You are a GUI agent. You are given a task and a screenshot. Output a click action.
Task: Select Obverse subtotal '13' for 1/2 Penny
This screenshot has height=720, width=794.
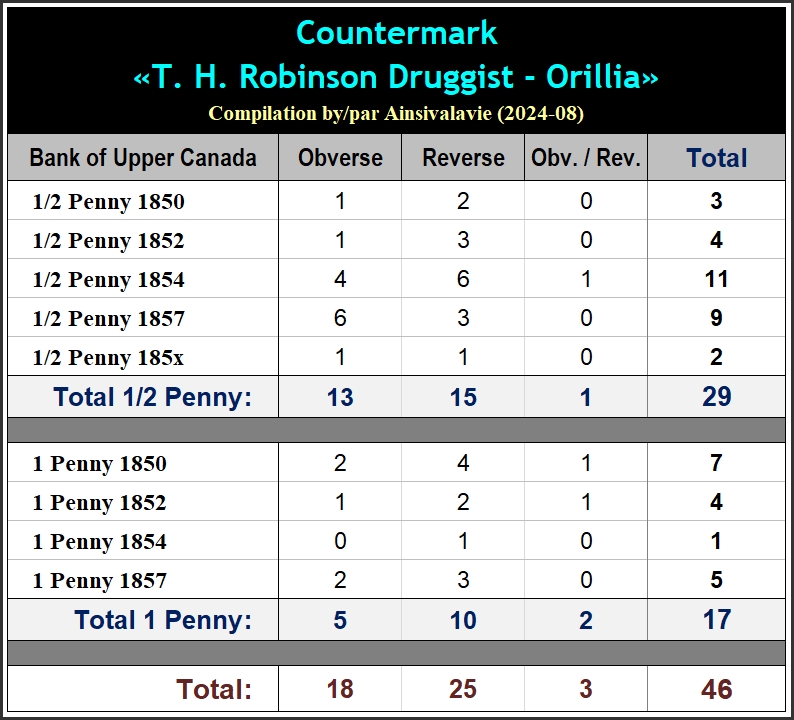[x=340, y=397]
